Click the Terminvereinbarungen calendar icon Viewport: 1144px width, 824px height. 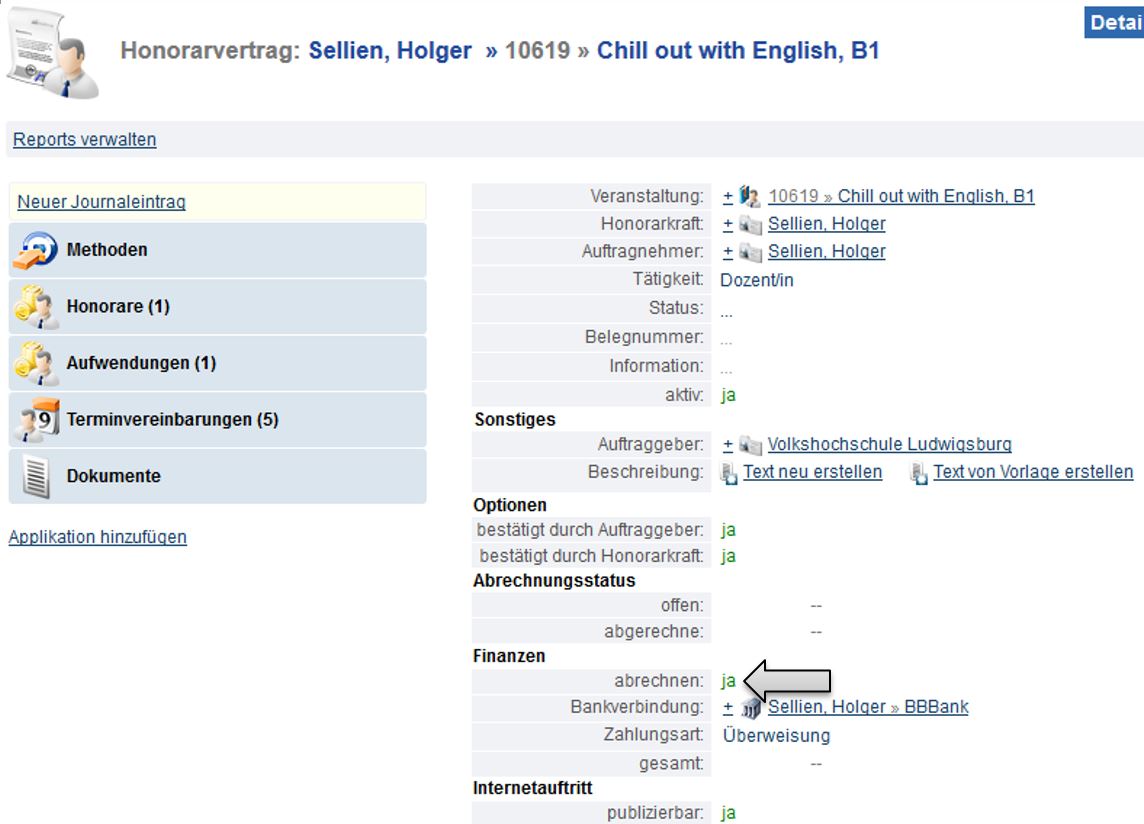[36, 421]
